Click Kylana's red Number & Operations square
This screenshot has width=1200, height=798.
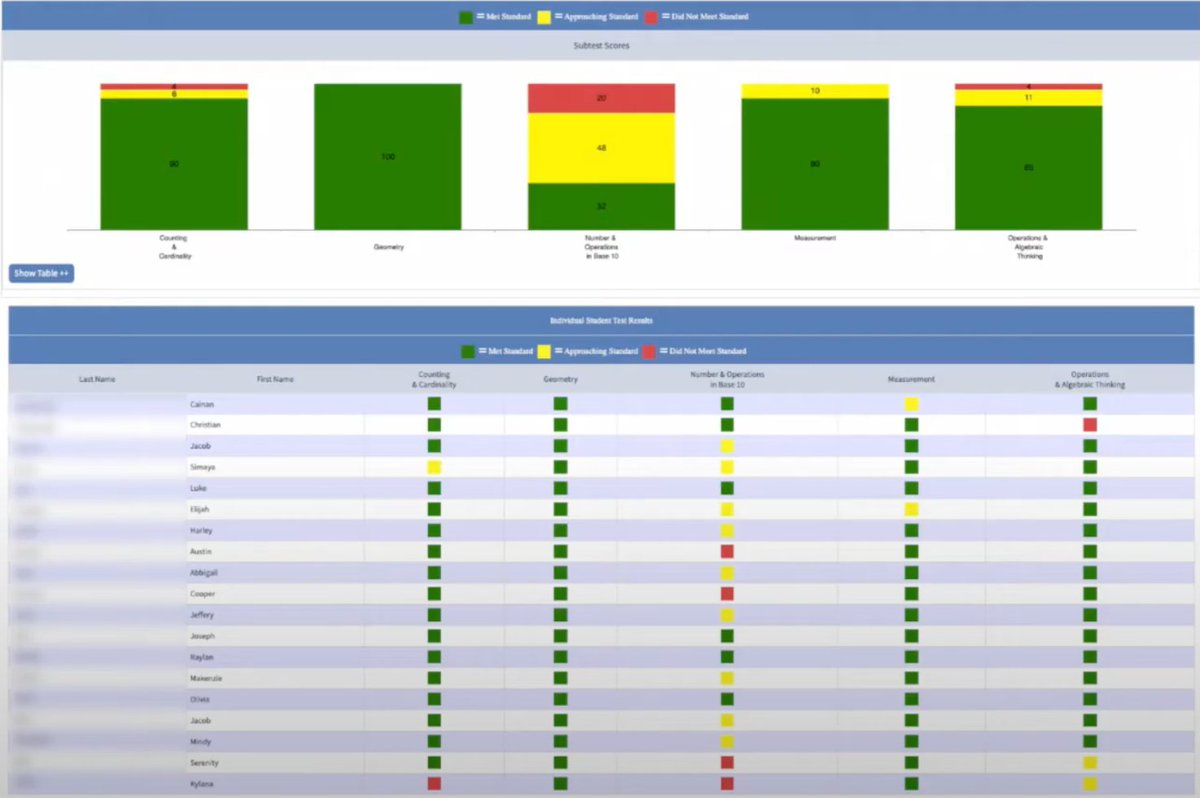coord(727,784)
